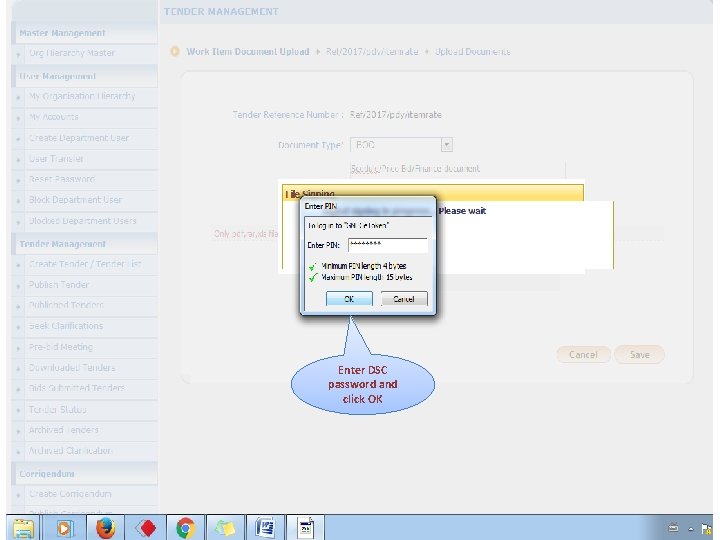Launch Firefox from taskbar

coord(106,528)
